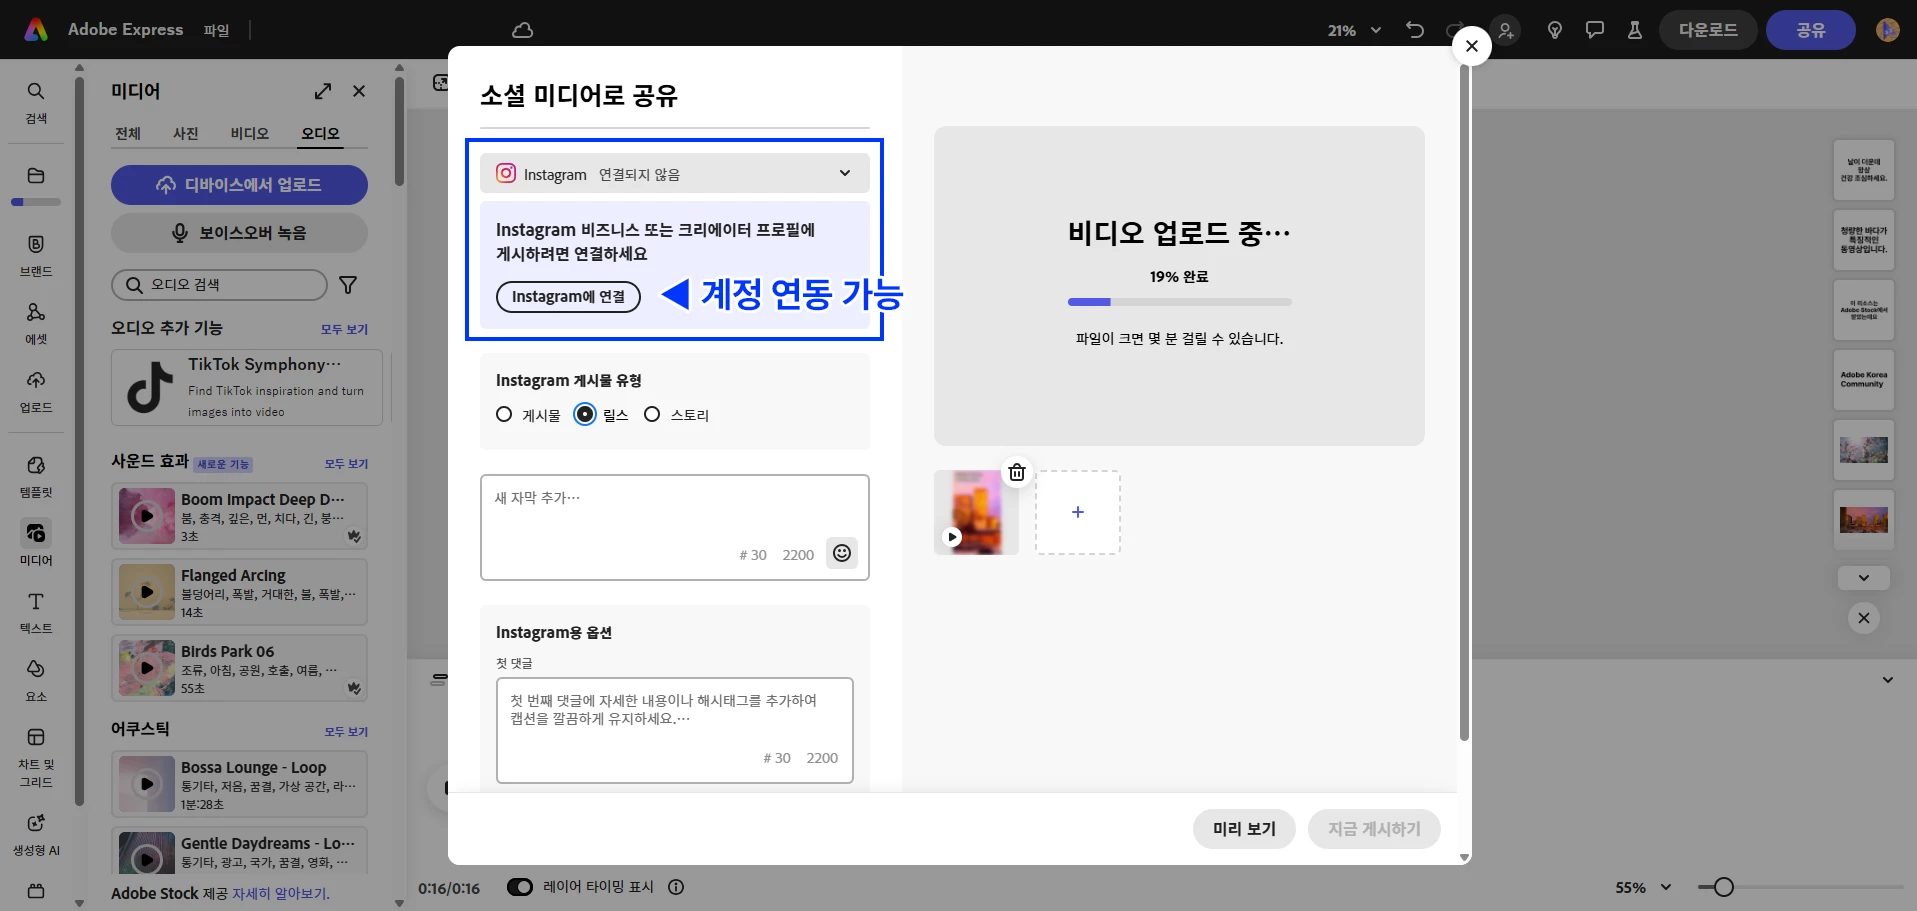This screenshot has width=1917, height=911.
Task: Click the 미리 보기 preview button
Action: (1244, 829)
